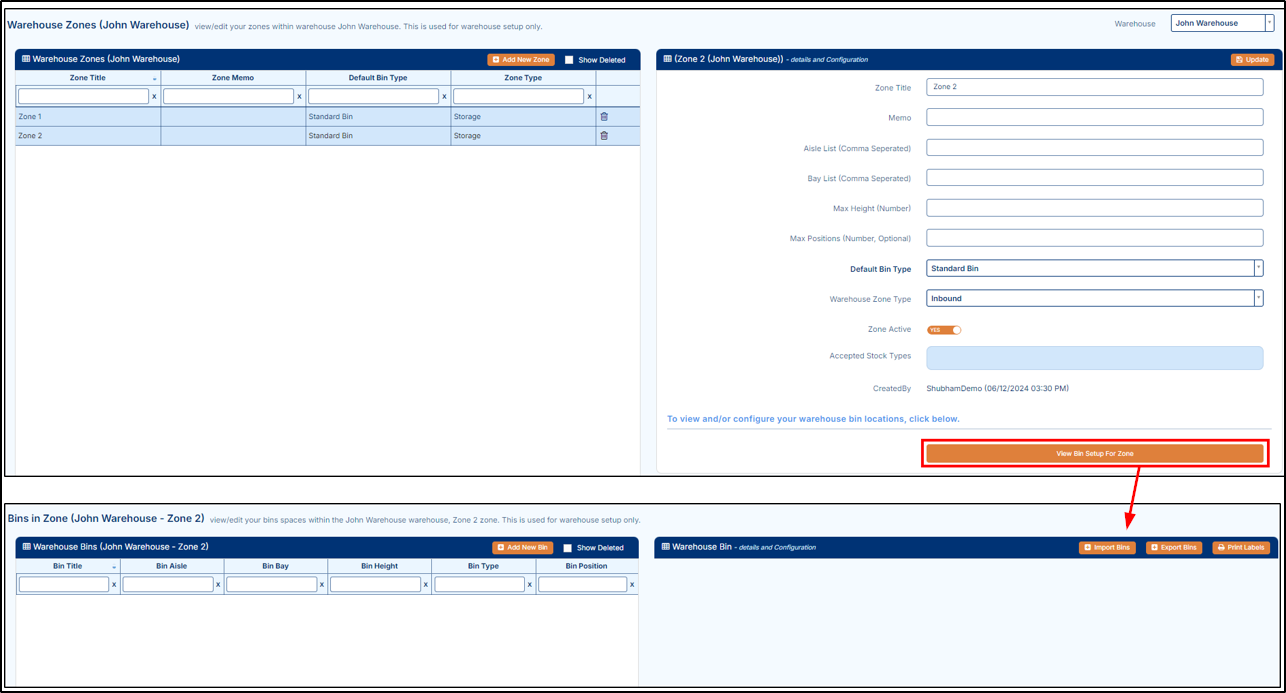
Task: Sort bins by Bin Title column header
Action: (x=68, y=566)
